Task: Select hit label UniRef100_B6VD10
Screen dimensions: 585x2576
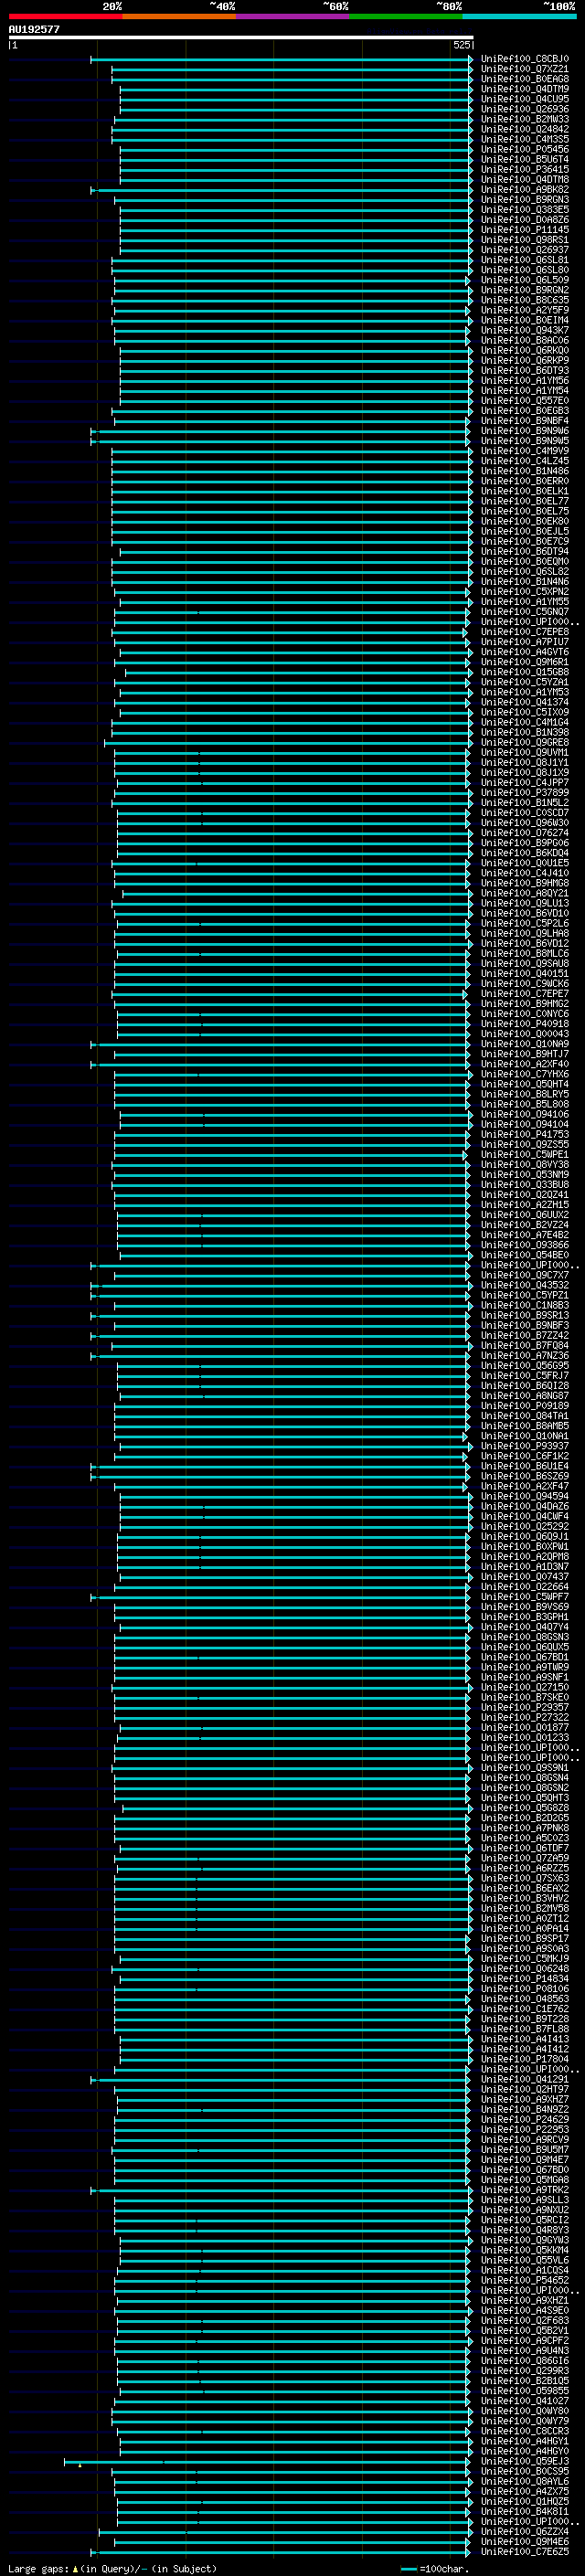Action: tap(525, 914)
